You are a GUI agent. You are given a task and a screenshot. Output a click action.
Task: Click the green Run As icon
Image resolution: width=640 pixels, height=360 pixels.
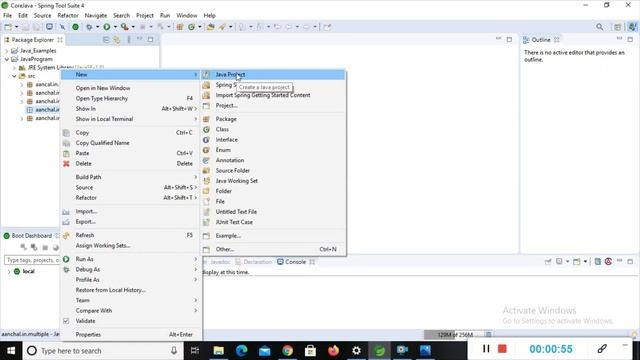tap(66, 259)
